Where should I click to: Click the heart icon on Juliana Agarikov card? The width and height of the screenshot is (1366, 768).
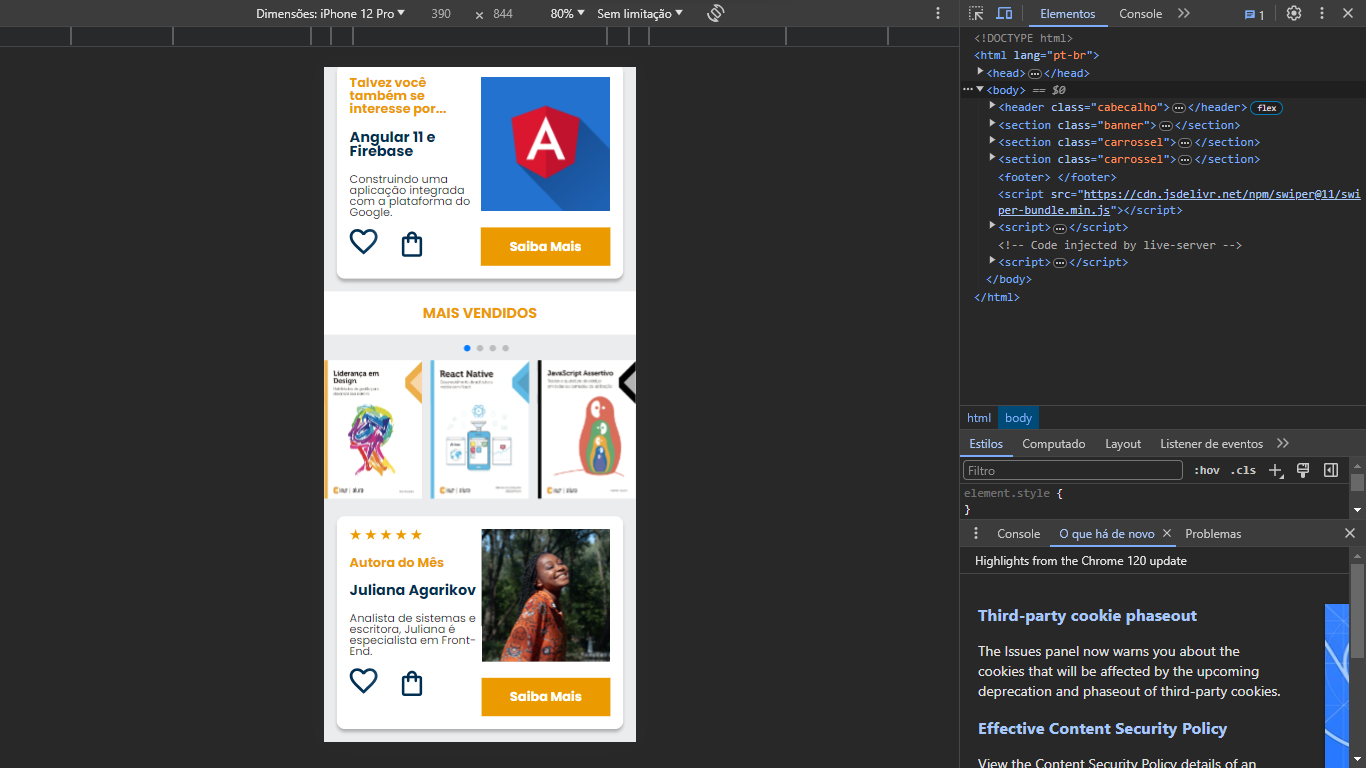tap(363, 681)
